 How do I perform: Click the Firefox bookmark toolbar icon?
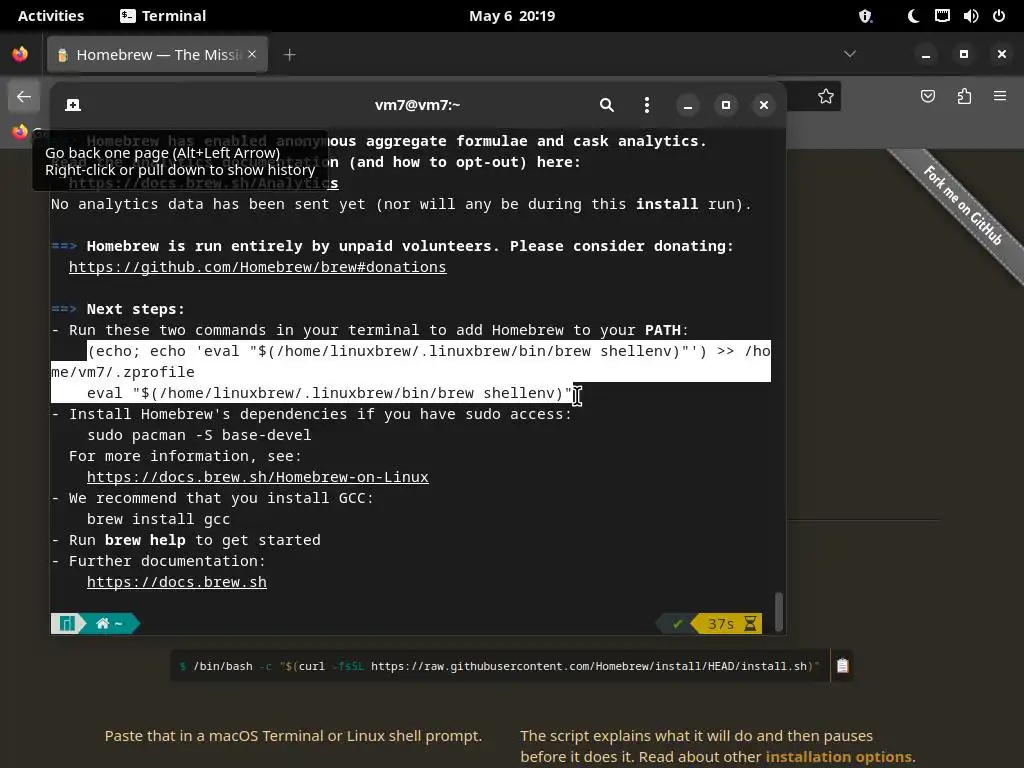(x=20, y=132)
